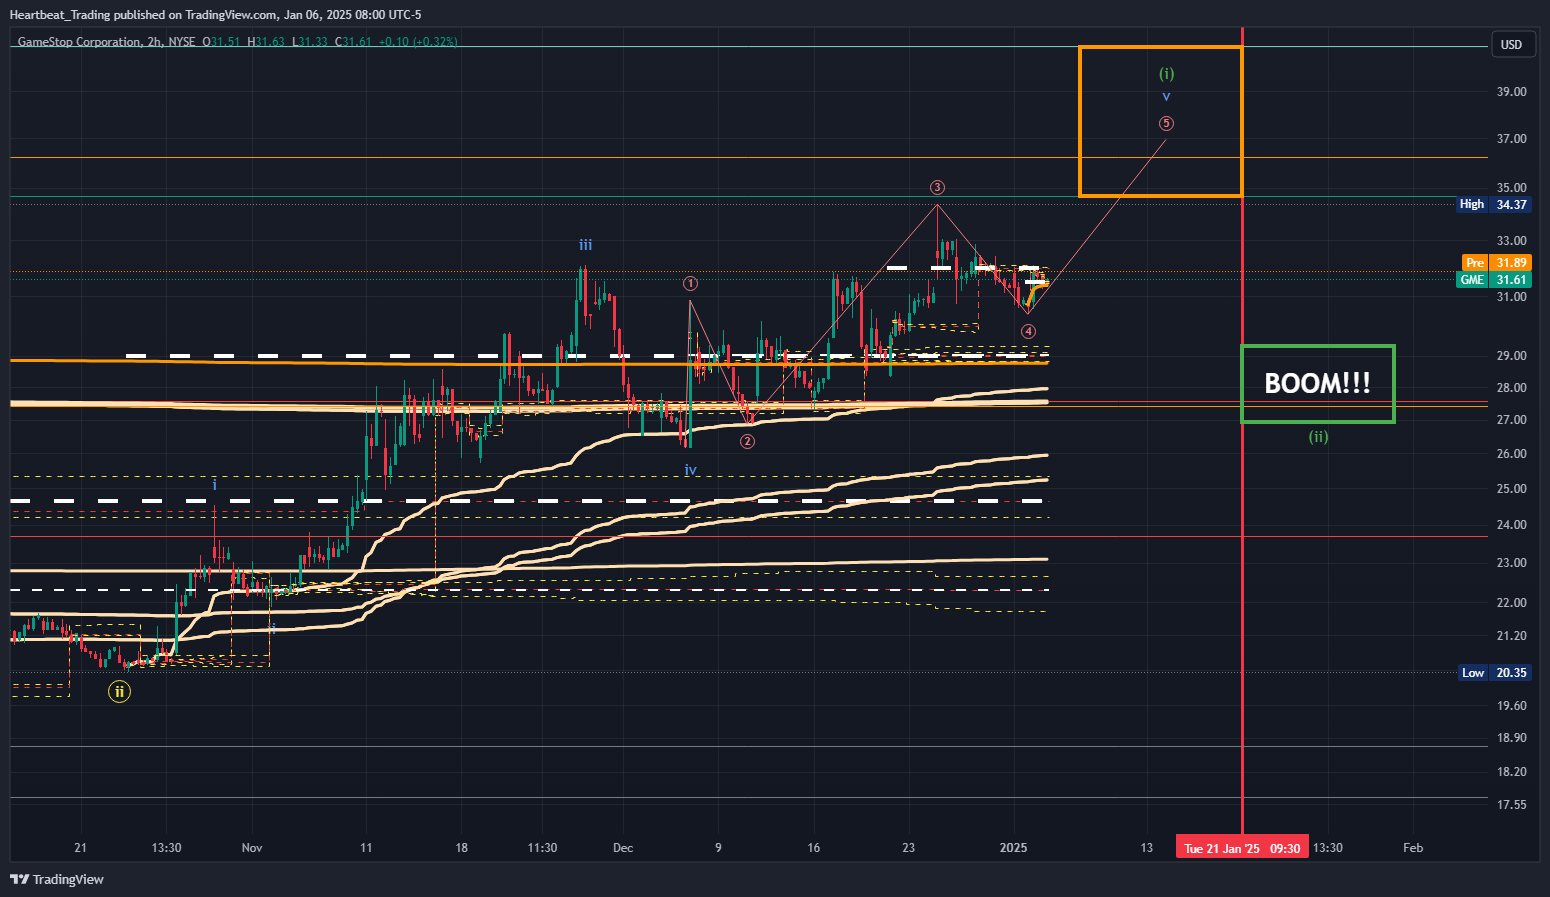This screenshot has width=1550, height=897.
Task: Click the 37.00 price axis value
Action: [x=1511, y=139]
